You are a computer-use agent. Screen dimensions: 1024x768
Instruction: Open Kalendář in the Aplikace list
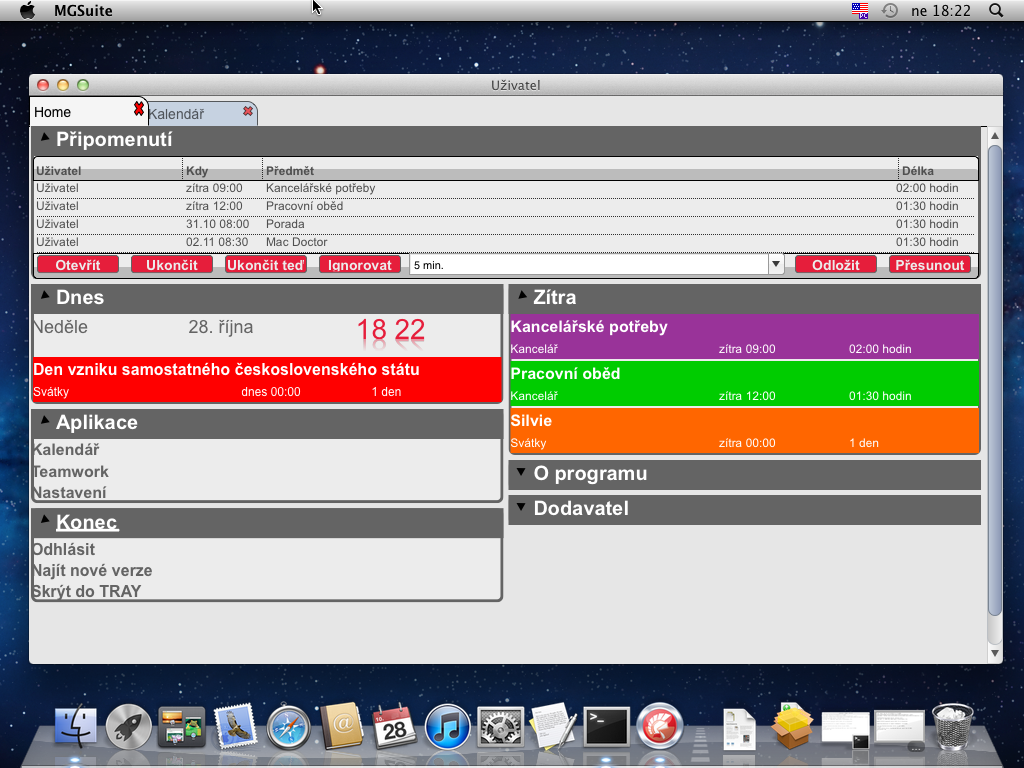point(66,450)
